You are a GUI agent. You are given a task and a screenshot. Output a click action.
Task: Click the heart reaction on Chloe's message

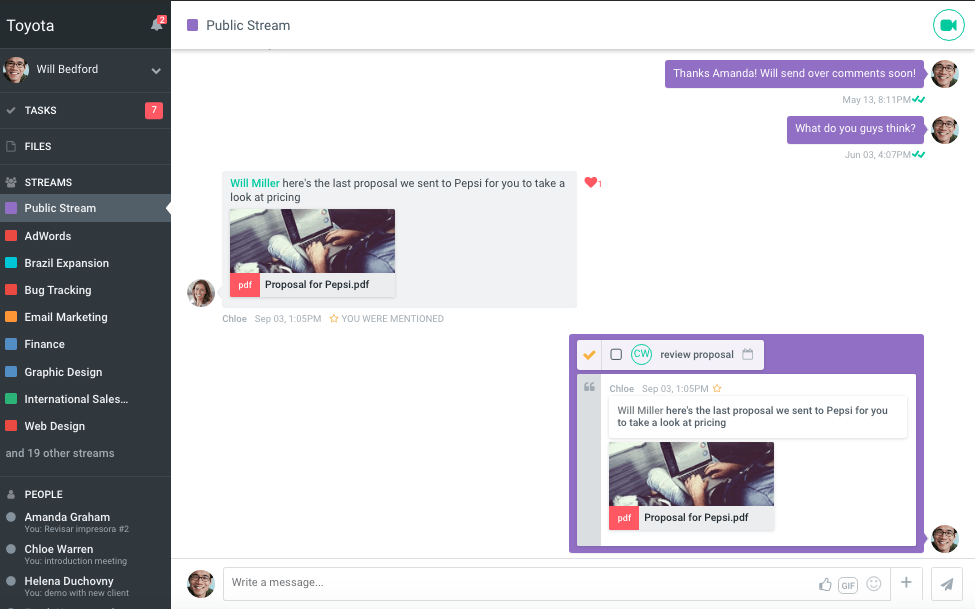591,182
